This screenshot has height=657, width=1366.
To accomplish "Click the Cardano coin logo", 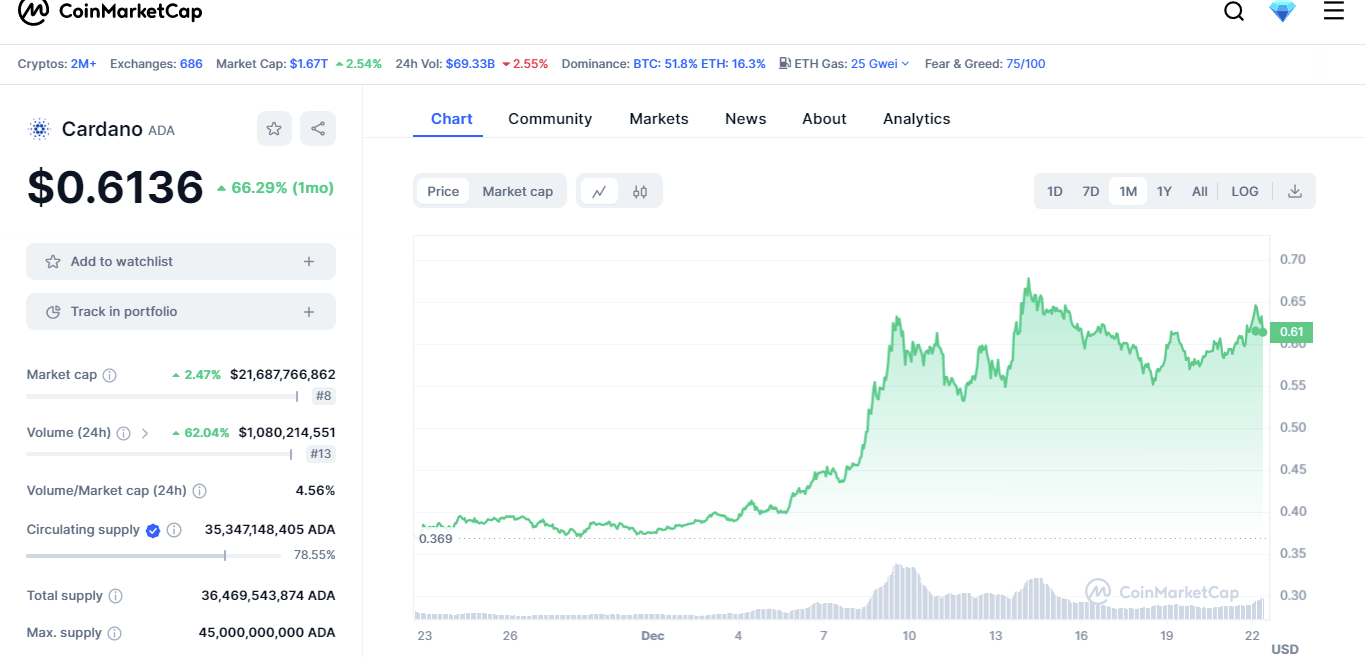I will coord(40,129).
